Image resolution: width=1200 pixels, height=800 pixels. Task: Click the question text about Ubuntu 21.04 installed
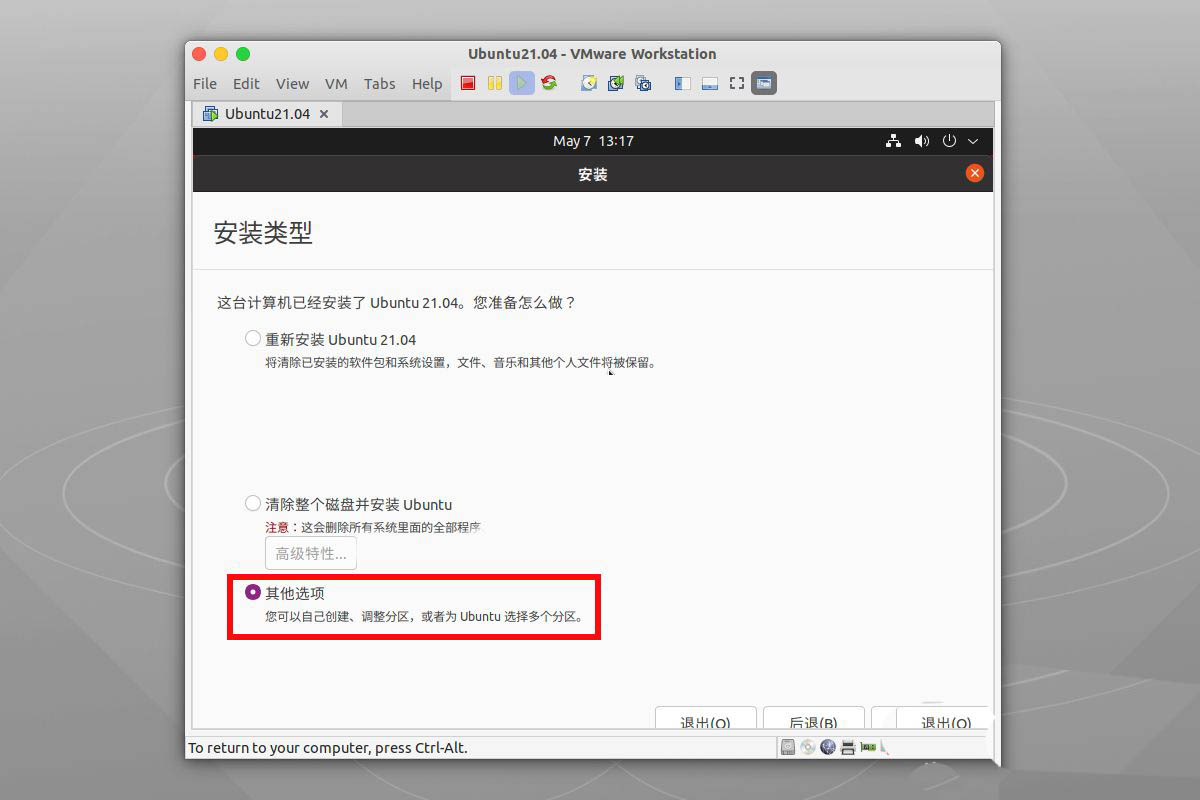397,302
